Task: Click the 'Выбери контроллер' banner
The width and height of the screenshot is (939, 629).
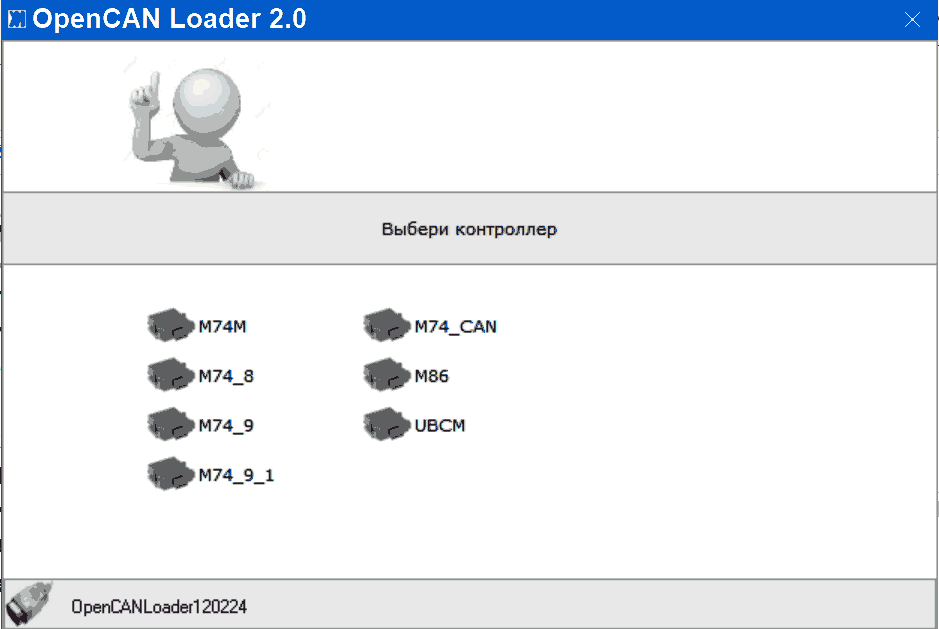Action: pyautogui.click(x=470, y=228)
